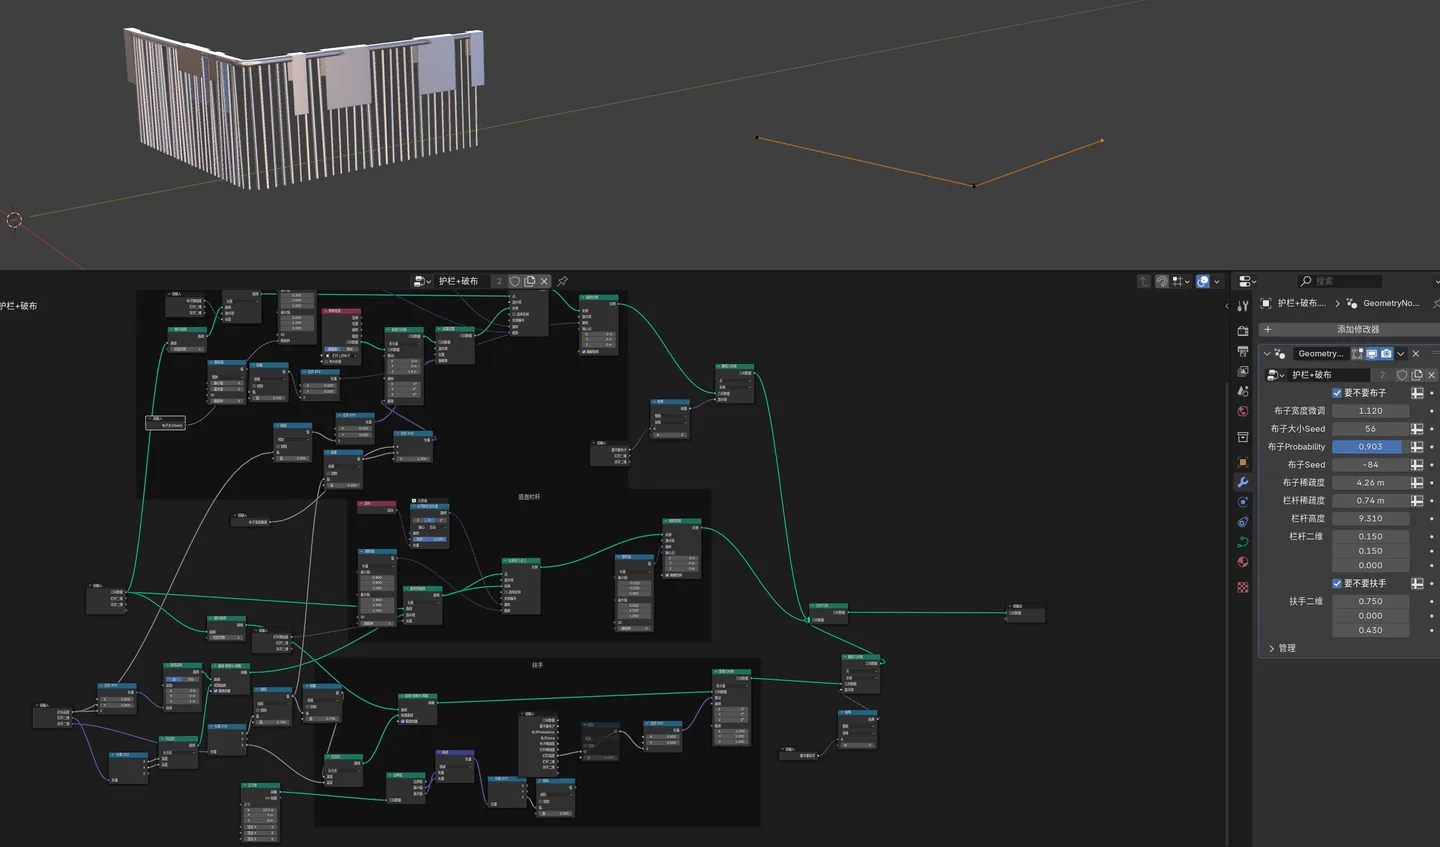This screenshot has width=1440, height=847.
Task: Open the Scene properties tab
Action: [x=1243, y=391]
